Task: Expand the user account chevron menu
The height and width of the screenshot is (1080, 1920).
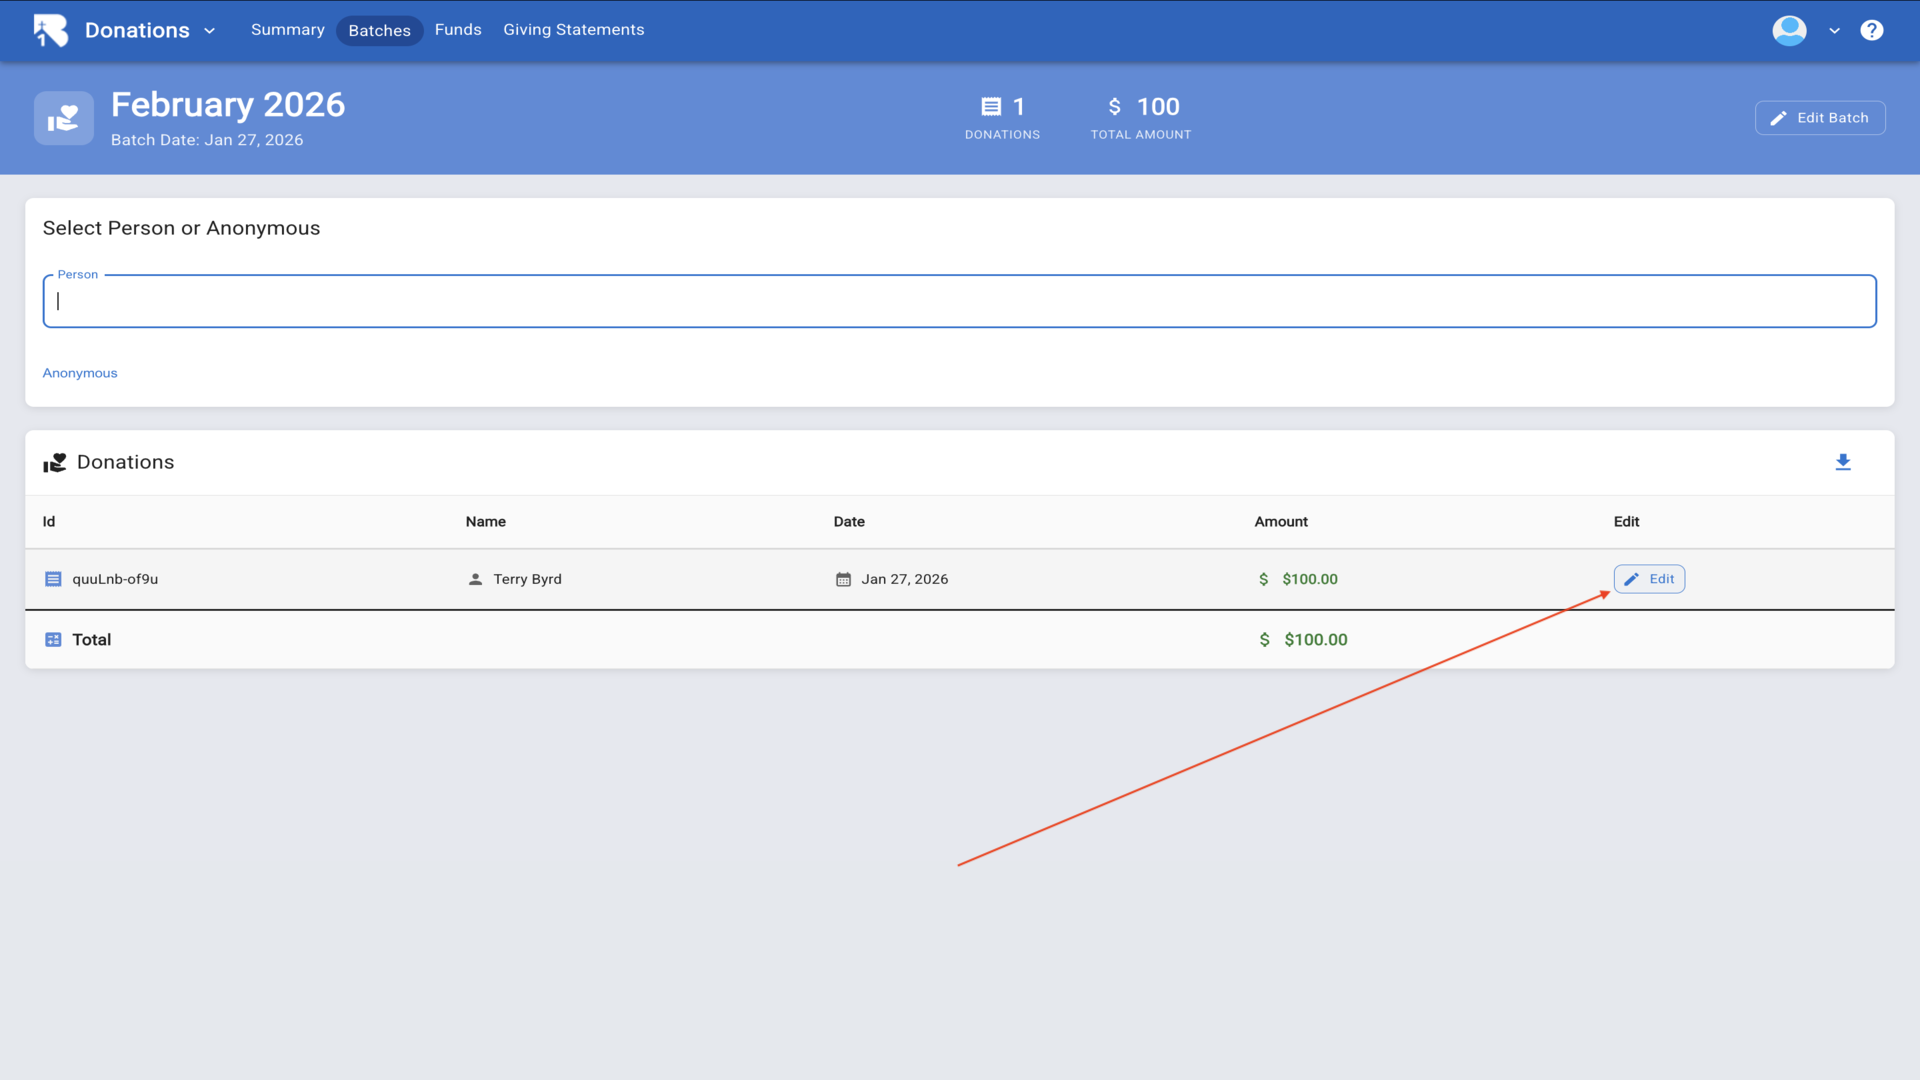Action: [x=1834, y=31]
